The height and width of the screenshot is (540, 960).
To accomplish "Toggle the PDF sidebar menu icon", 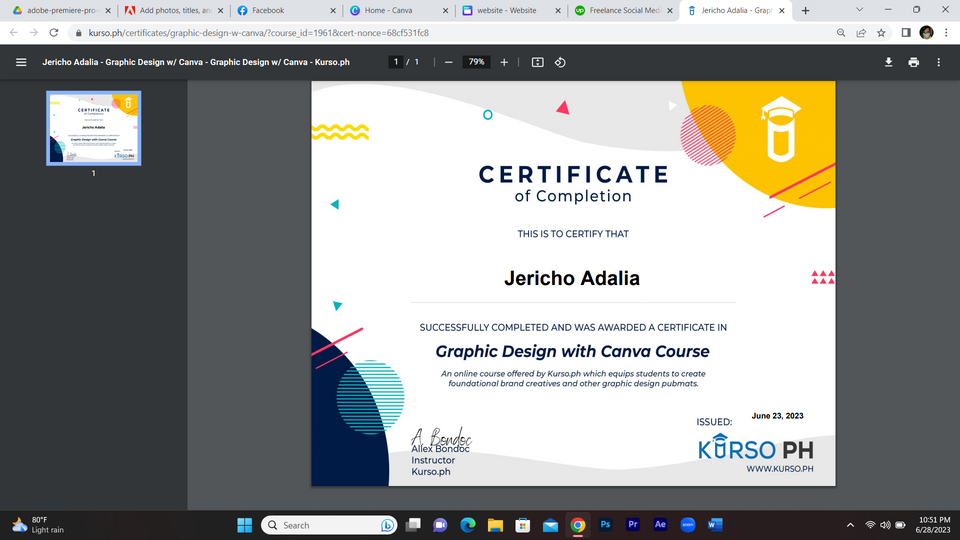I will 21,62.
